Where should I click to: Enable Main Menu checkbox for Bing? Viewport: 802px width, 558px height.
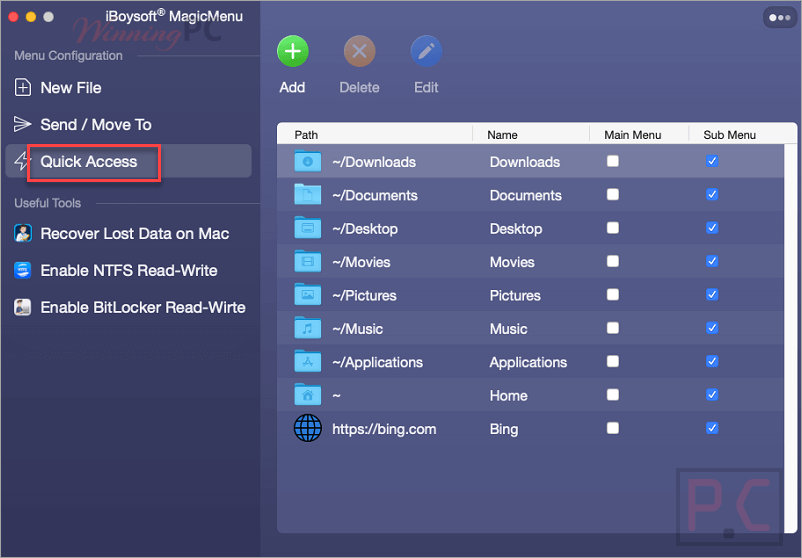pos(613,428)
